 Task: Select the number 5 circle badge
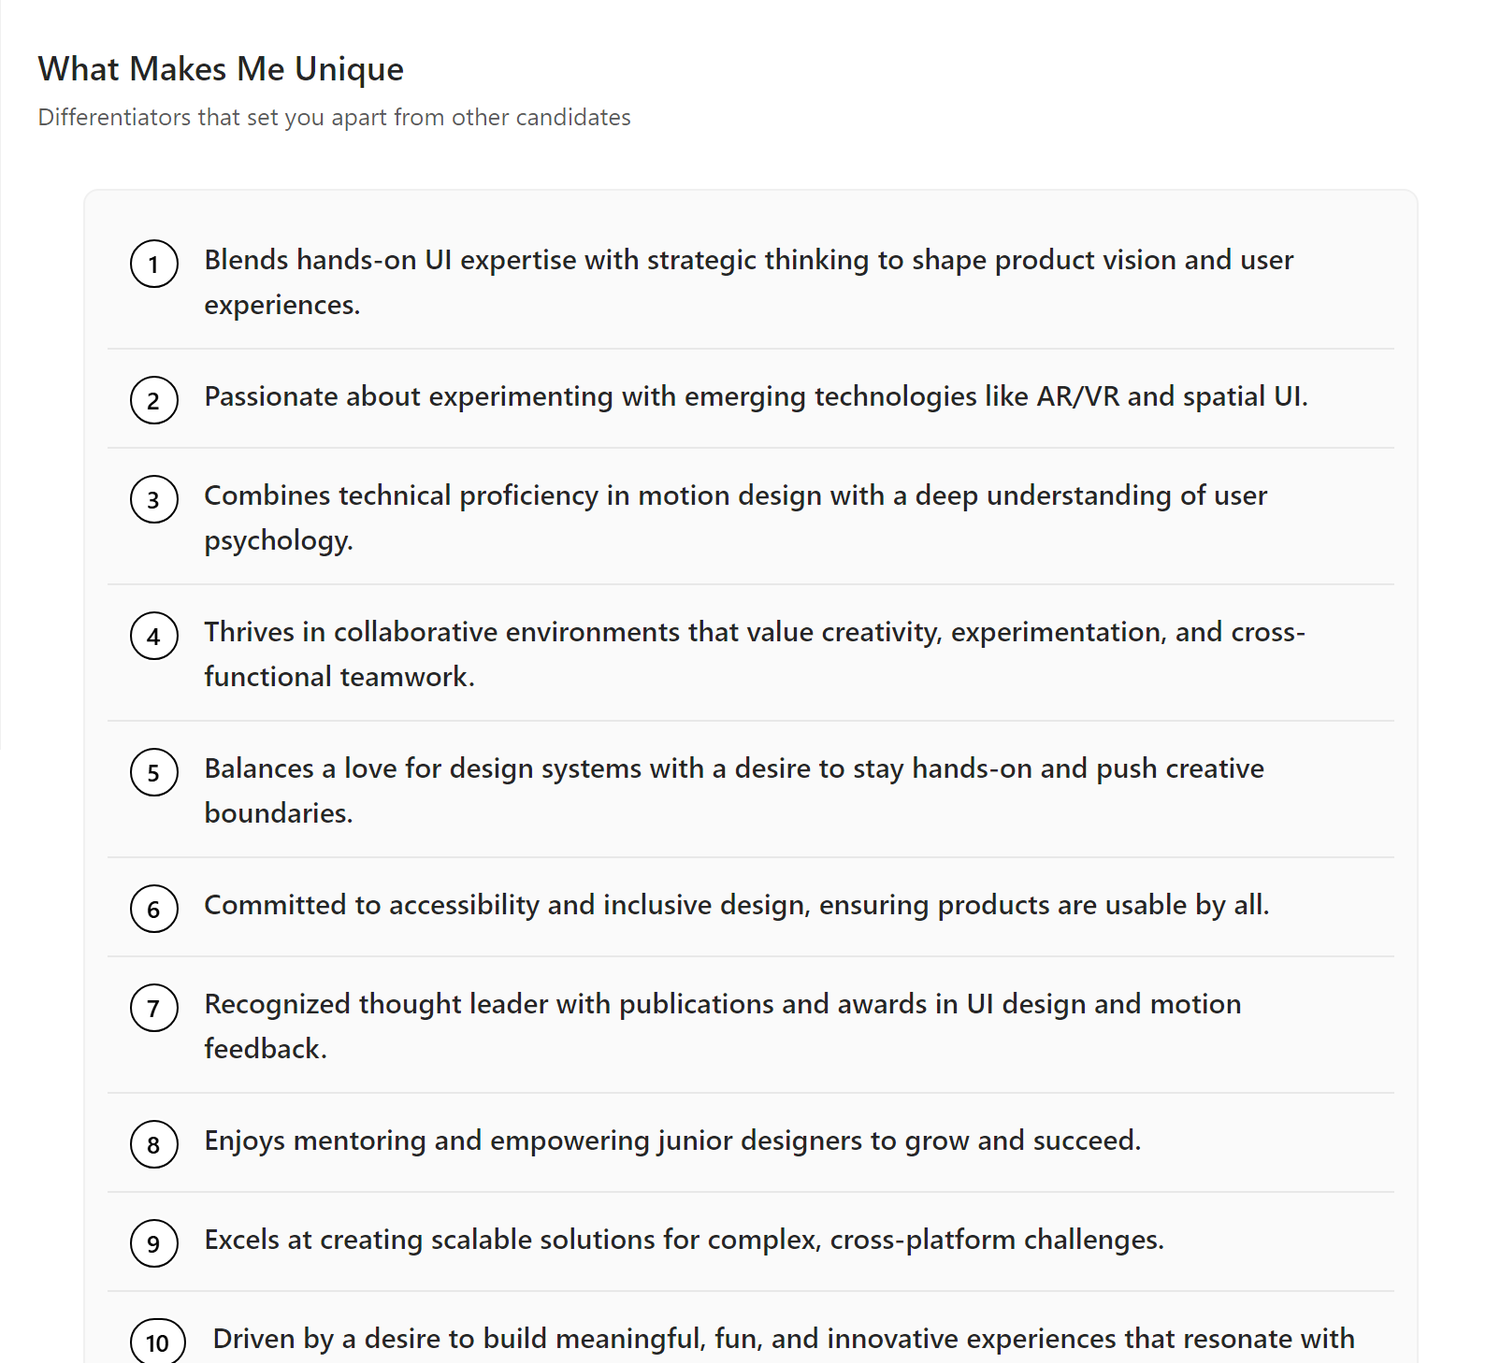154,772
